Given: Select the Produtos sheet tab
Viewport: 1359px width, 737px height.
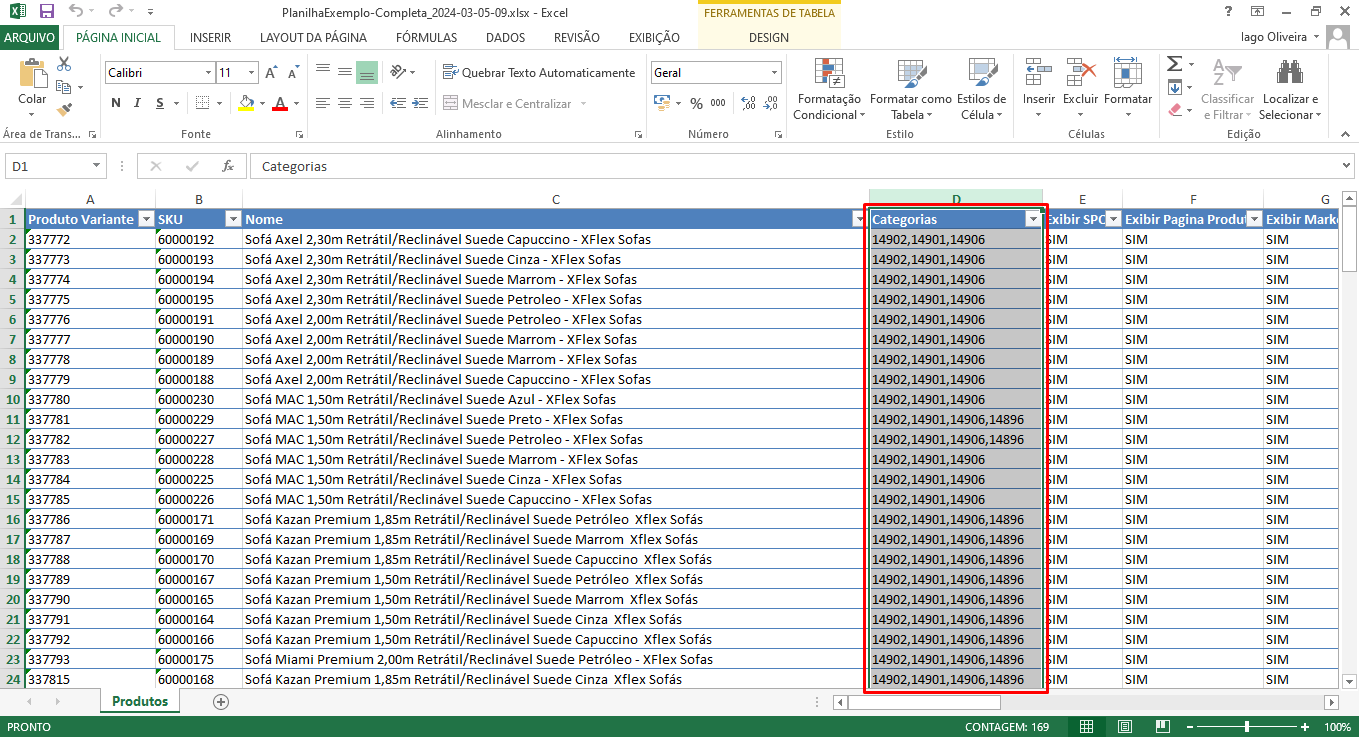Looking at the screenshot, I should pos(140,702).
